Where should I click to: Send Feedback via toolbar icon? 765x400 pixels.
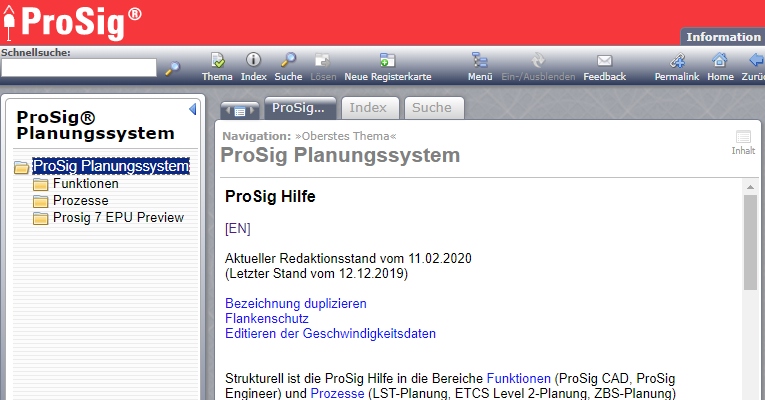(x=604, y=67)
